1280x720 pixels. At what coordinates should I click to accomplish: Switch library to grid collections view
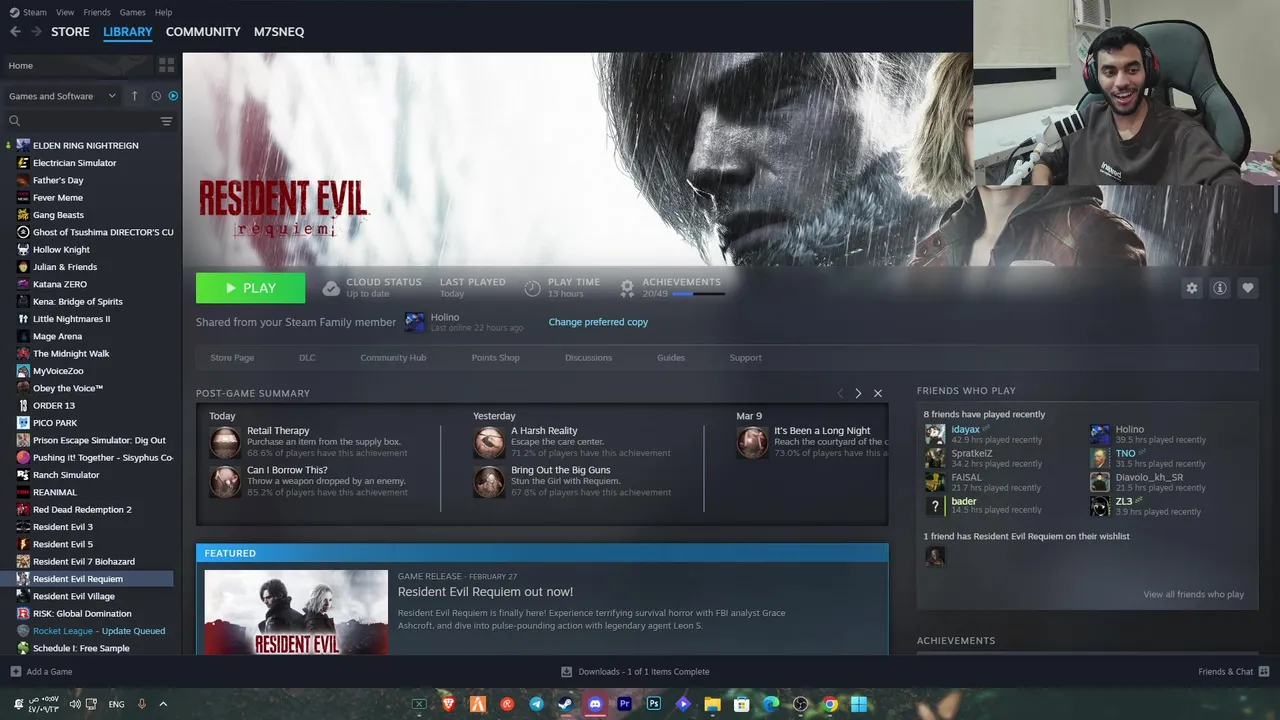(x=166, y=65)
